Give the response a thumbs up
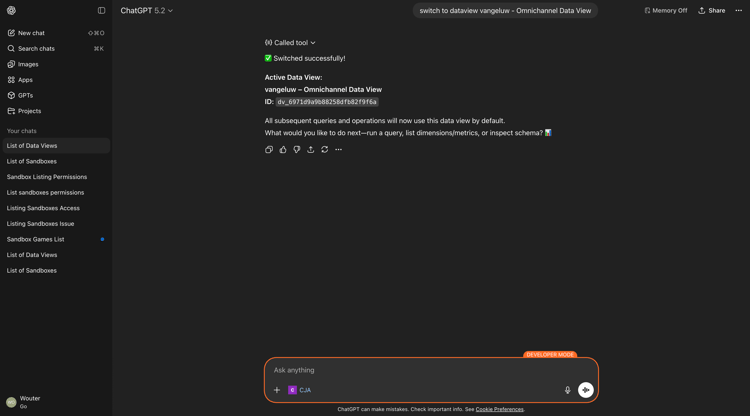 pyautogui.click(x=283, y=150)
